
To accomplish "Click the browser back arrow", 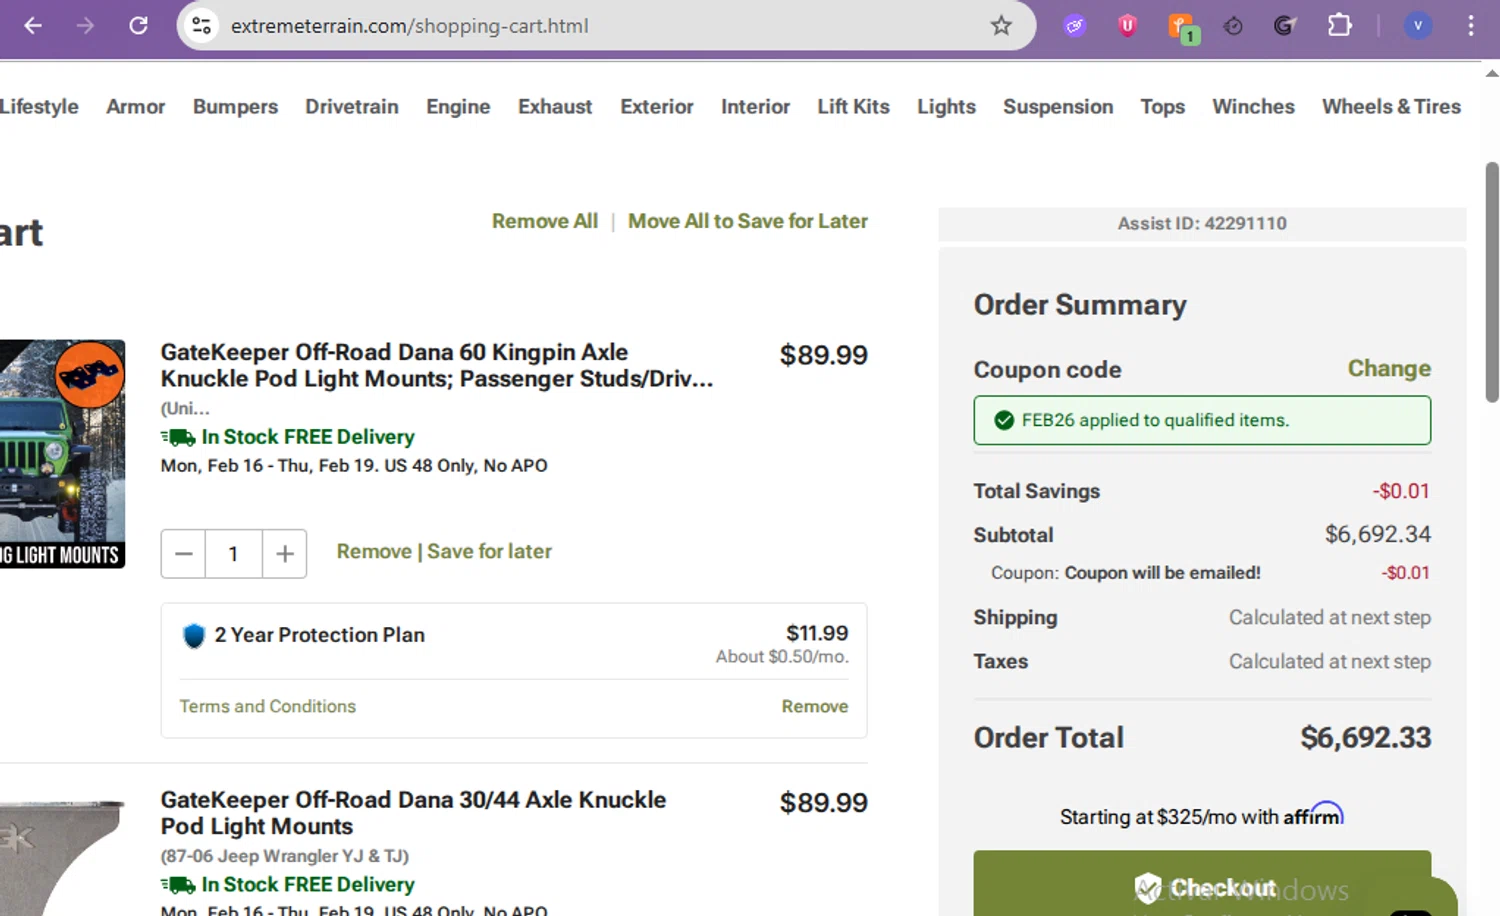I will point(33,26).
